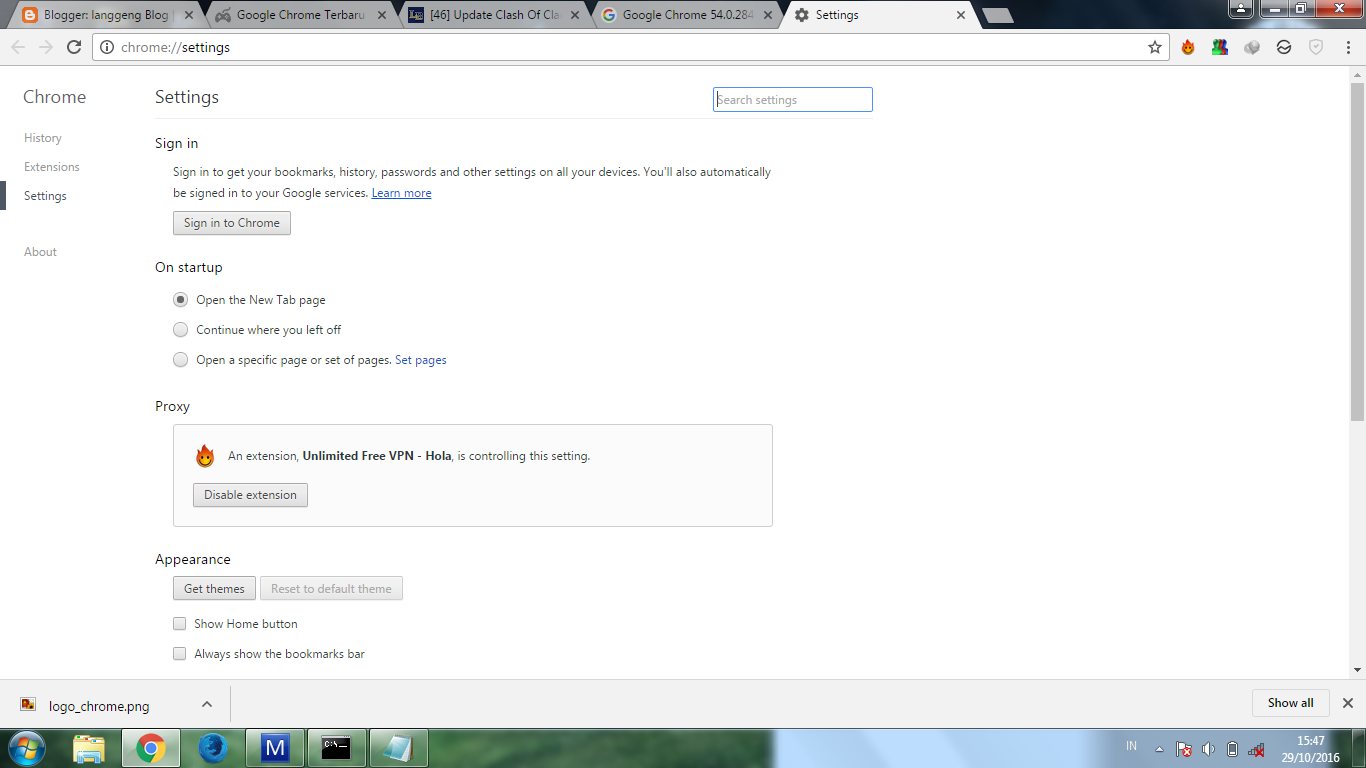The height and width of the screenshot is (768, 1366).
Task: Click the chrome://settings address bar
Action: tap(630, 47)
